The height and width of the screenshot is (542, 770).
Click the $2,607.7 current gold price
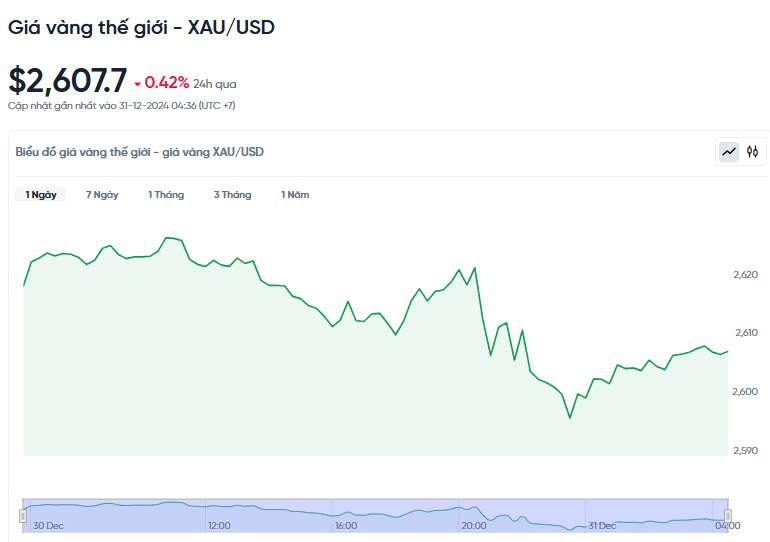68,79
